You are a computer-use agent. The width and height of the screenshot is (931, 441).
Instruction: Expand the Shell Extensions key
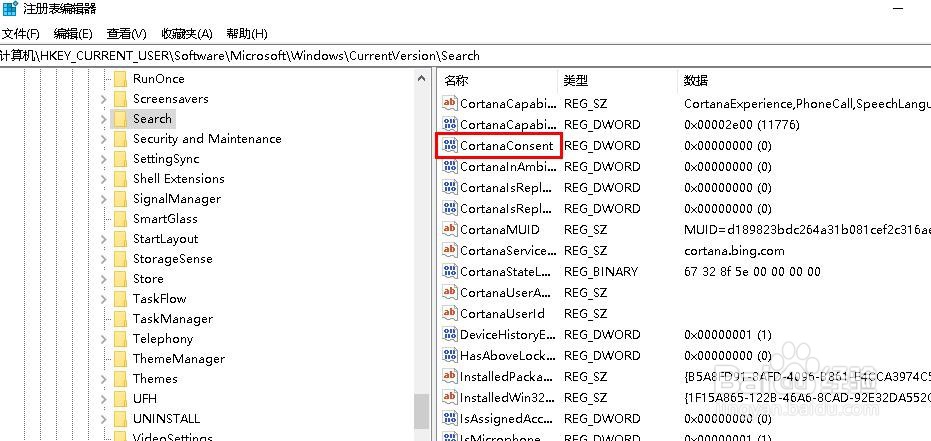(104, 179)
